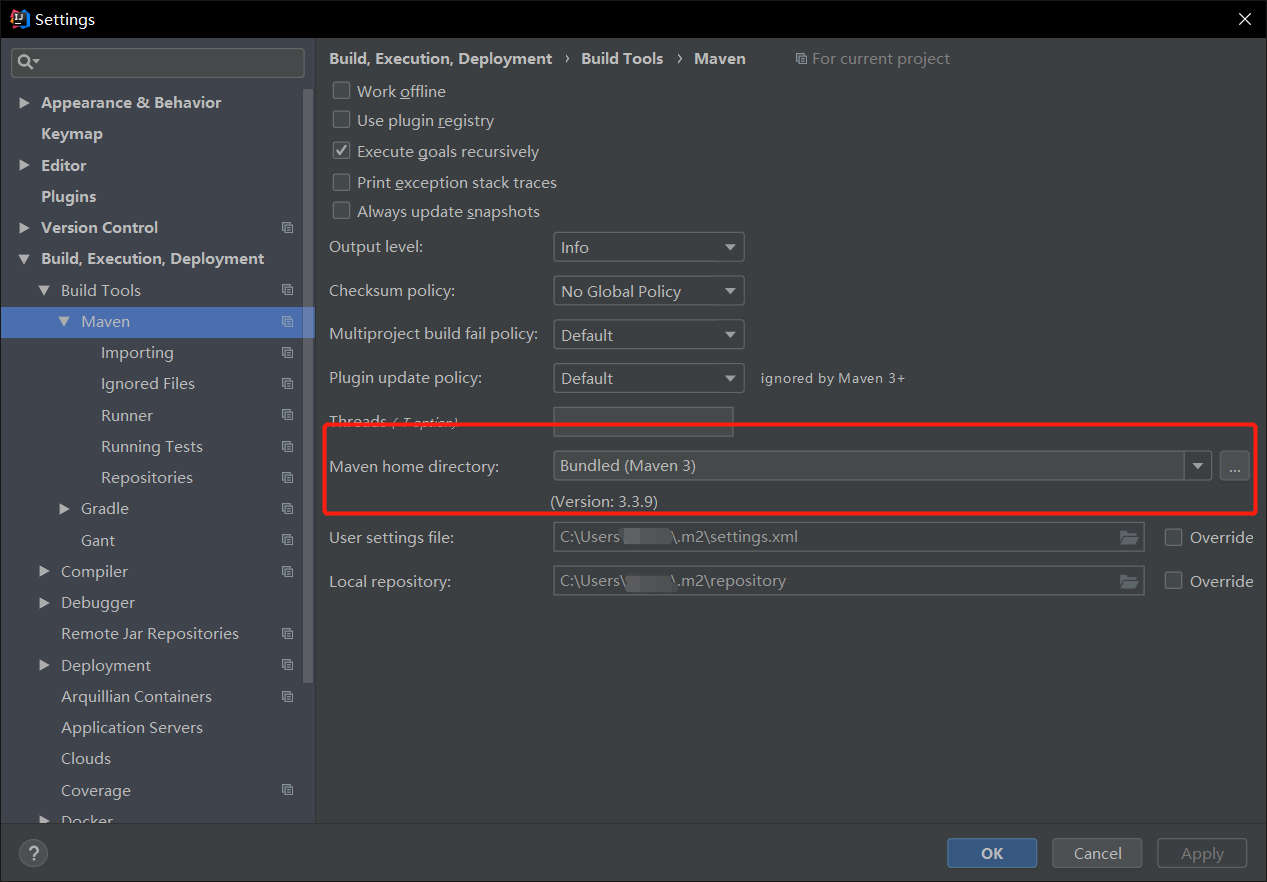This screenshot has height=882, width=1267.
Task: Click Build Tools in the breadcrumb header
Action: 621,58
